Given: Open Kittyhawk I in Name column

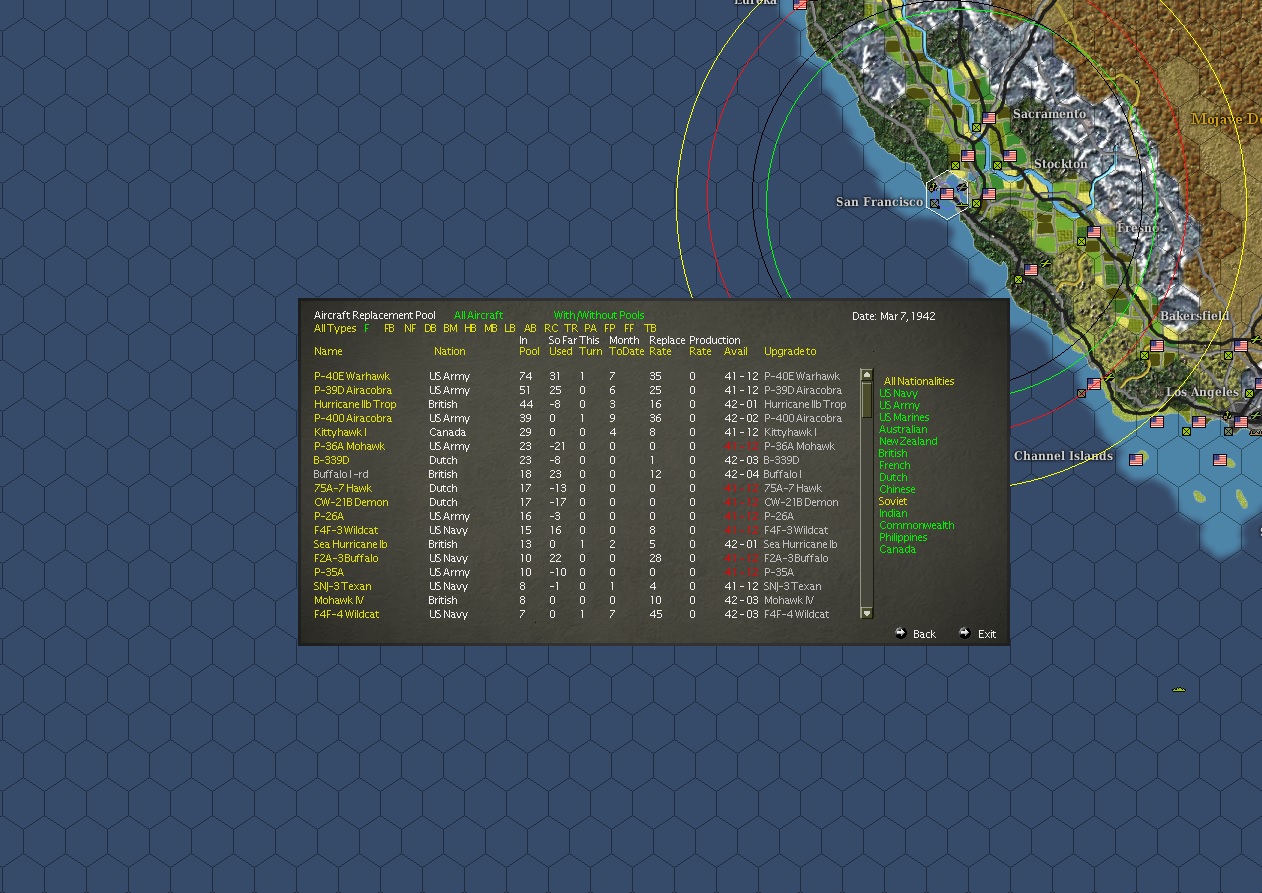Looking at the screenshot, I should point(340,432).
